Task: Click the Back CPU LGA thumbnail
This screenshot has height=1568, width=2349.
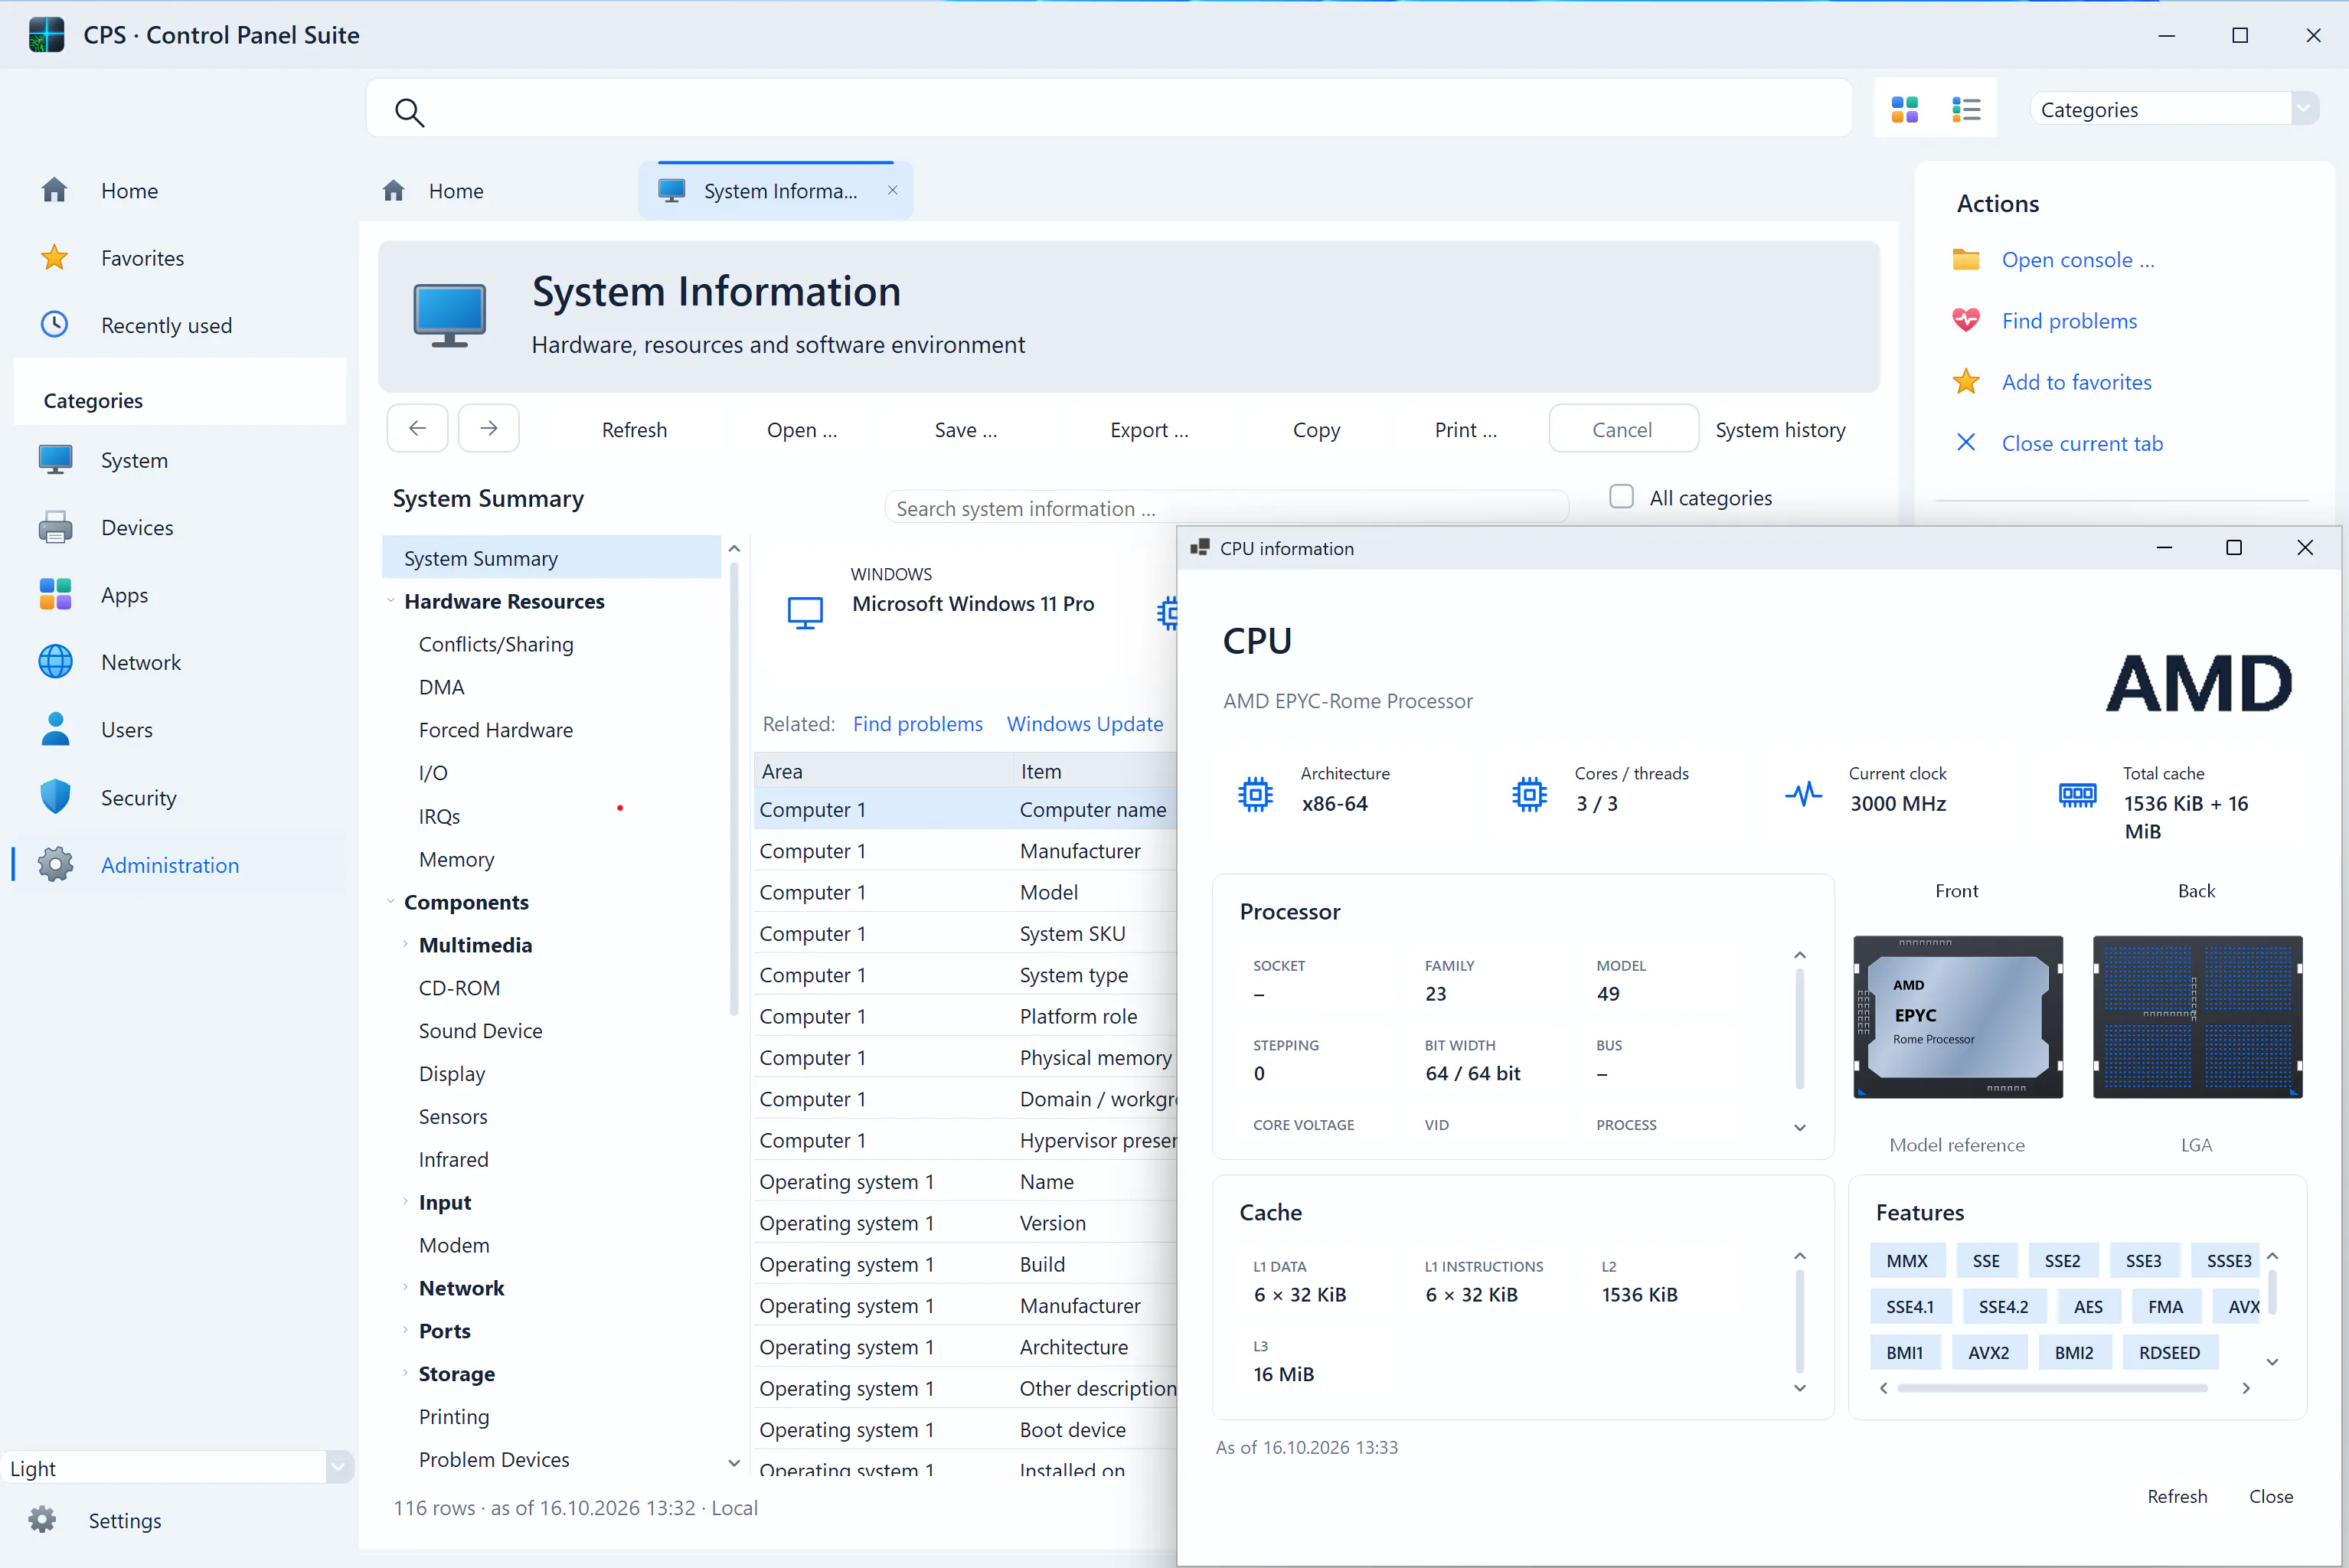Action: 2197,1016
